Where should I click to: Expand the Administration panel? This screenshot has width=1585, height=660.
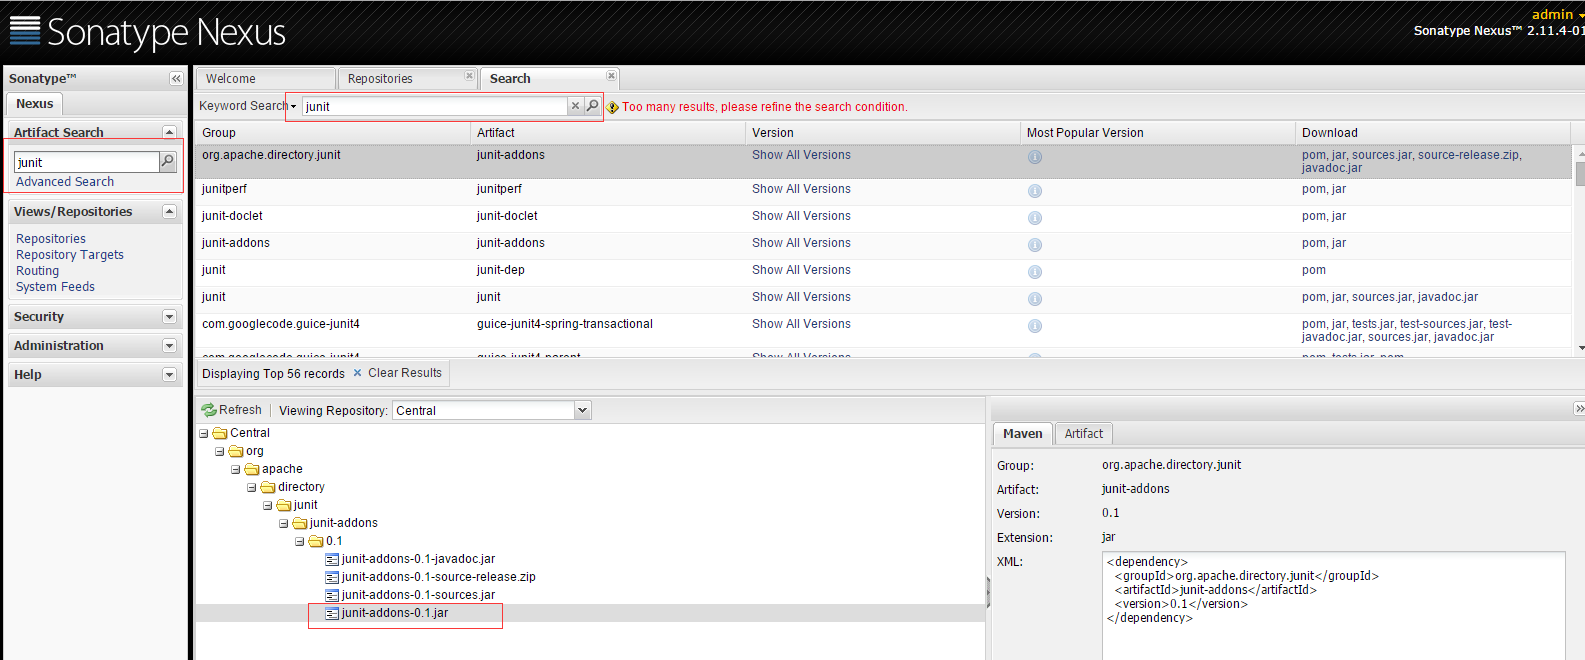(x=169, y=345)
